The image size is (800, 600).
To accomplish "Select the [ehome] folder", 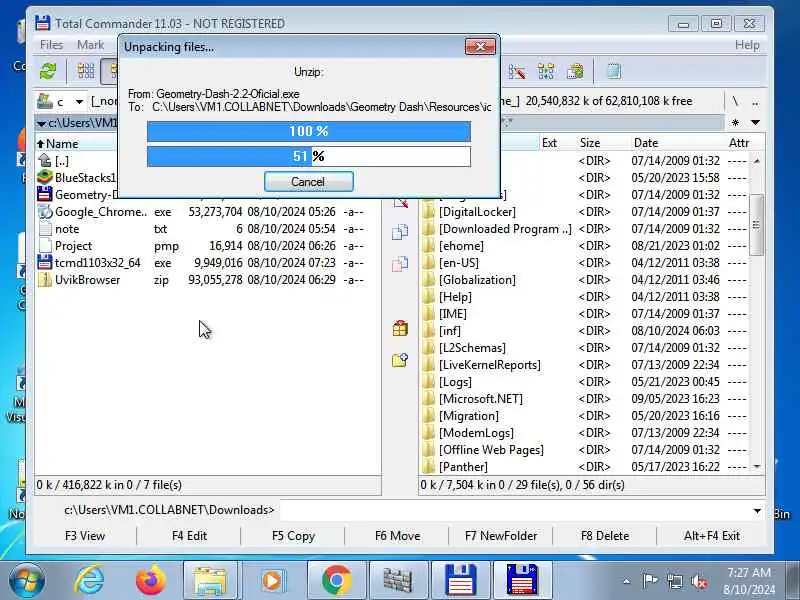I will pos(584,246).
